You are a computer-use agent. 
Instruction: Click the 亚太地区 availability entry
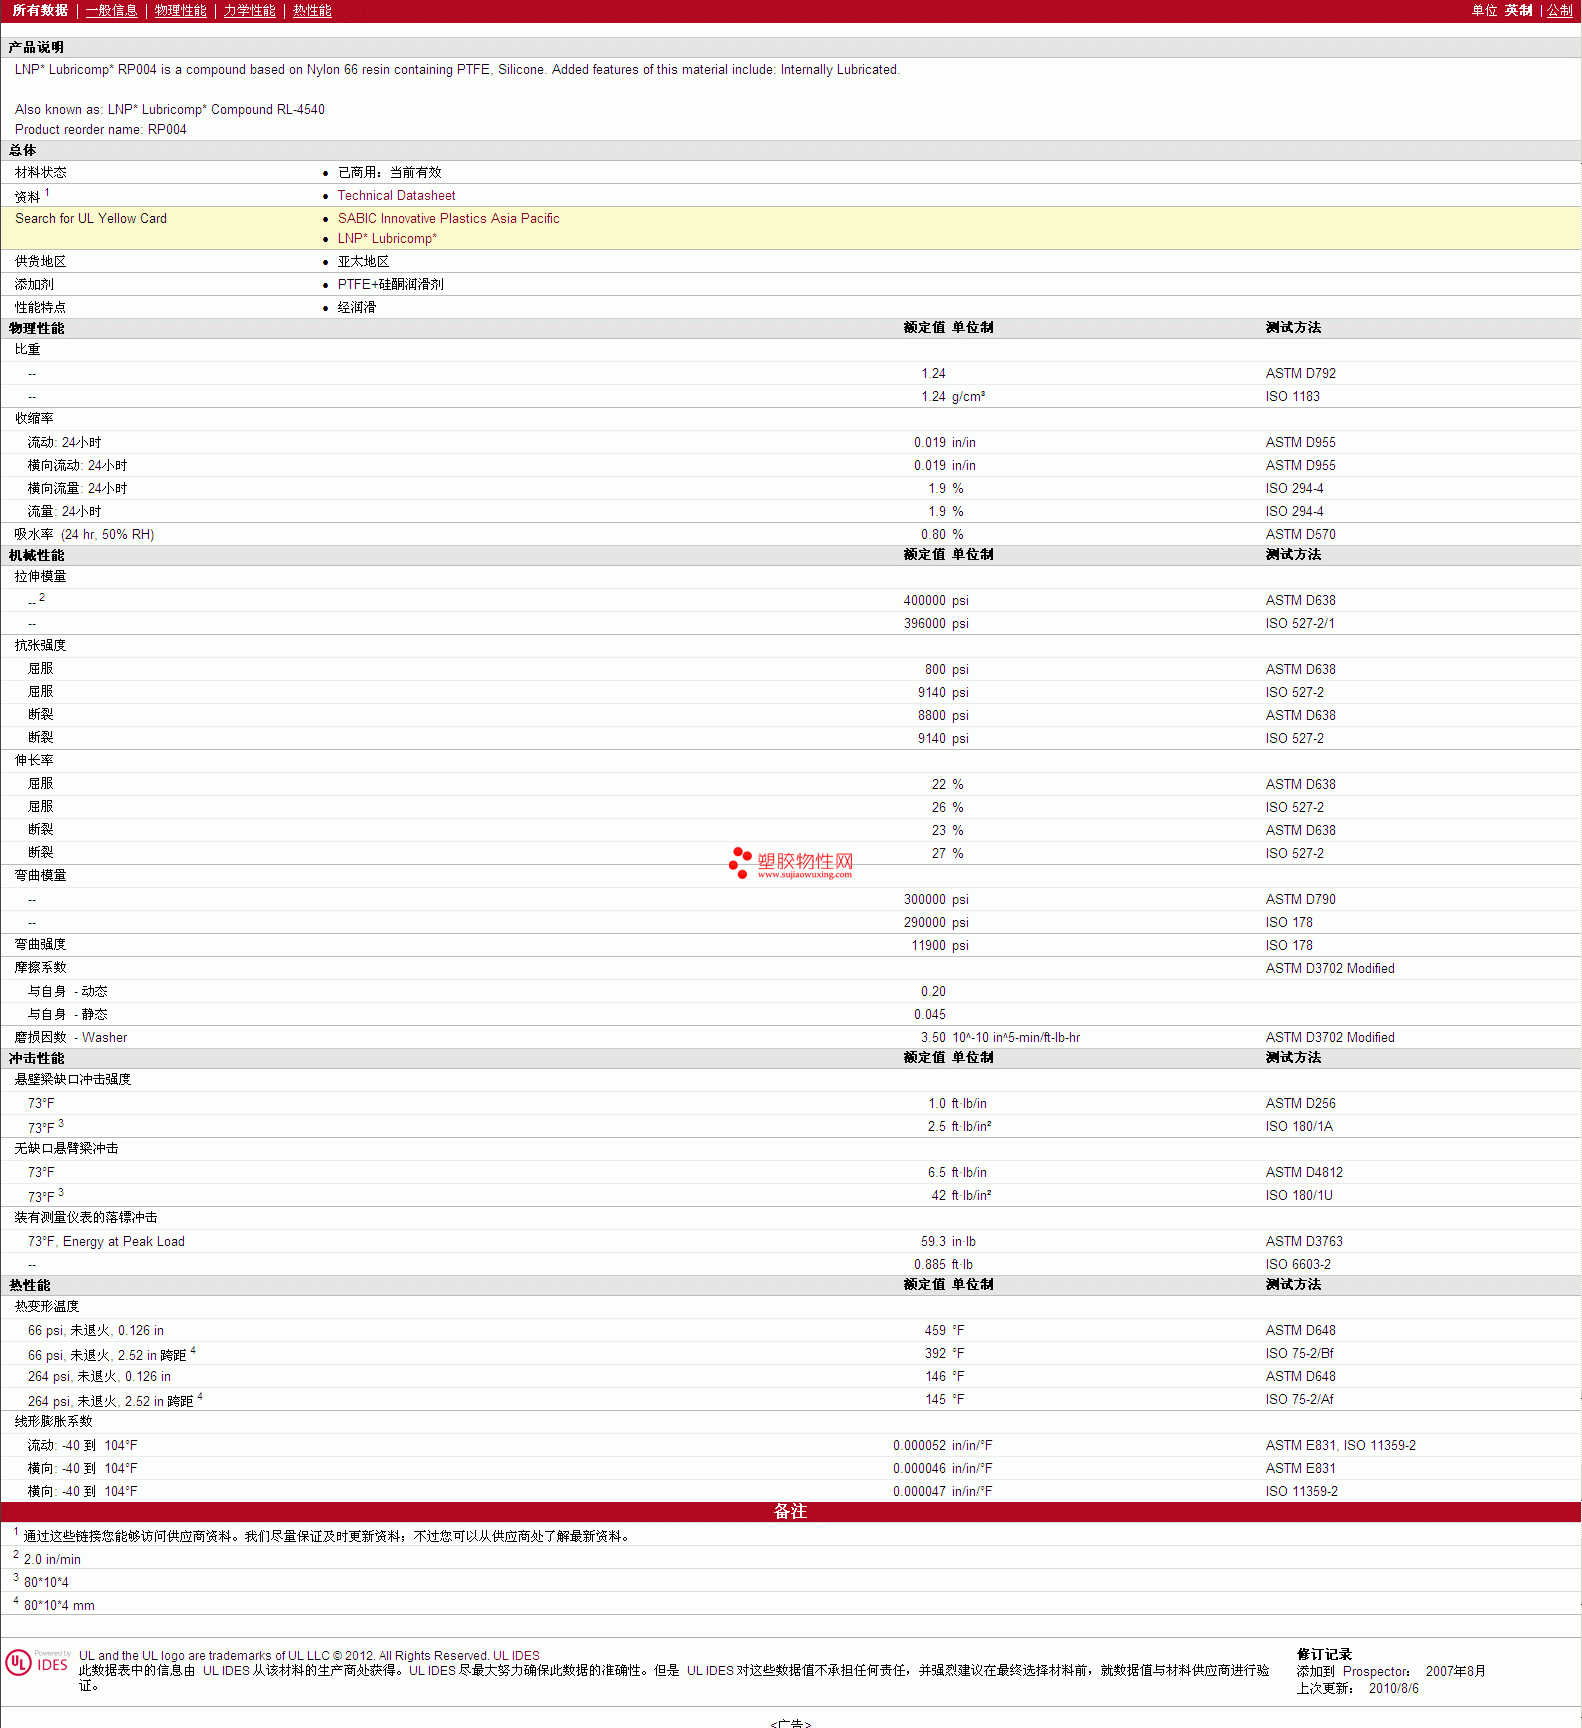pos(363,262)
